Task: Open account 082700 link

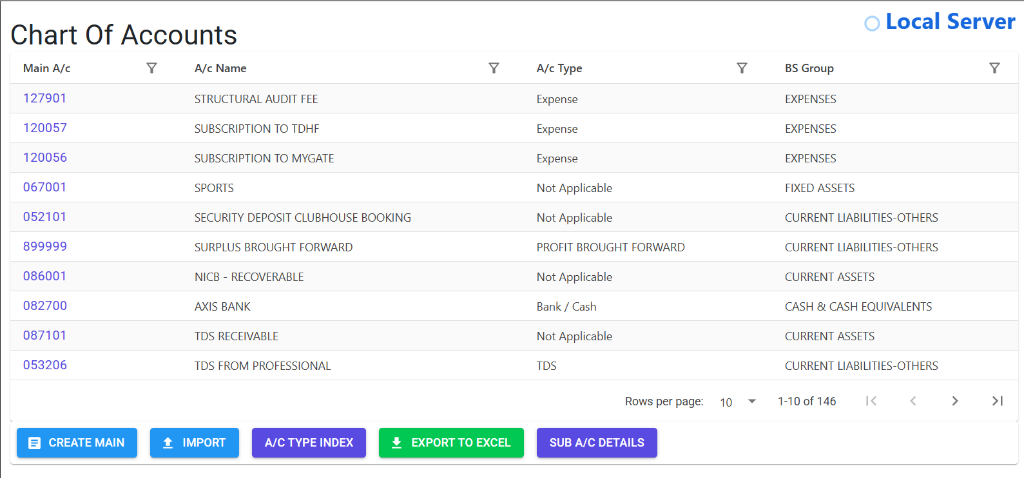Action: pos(45,306)
